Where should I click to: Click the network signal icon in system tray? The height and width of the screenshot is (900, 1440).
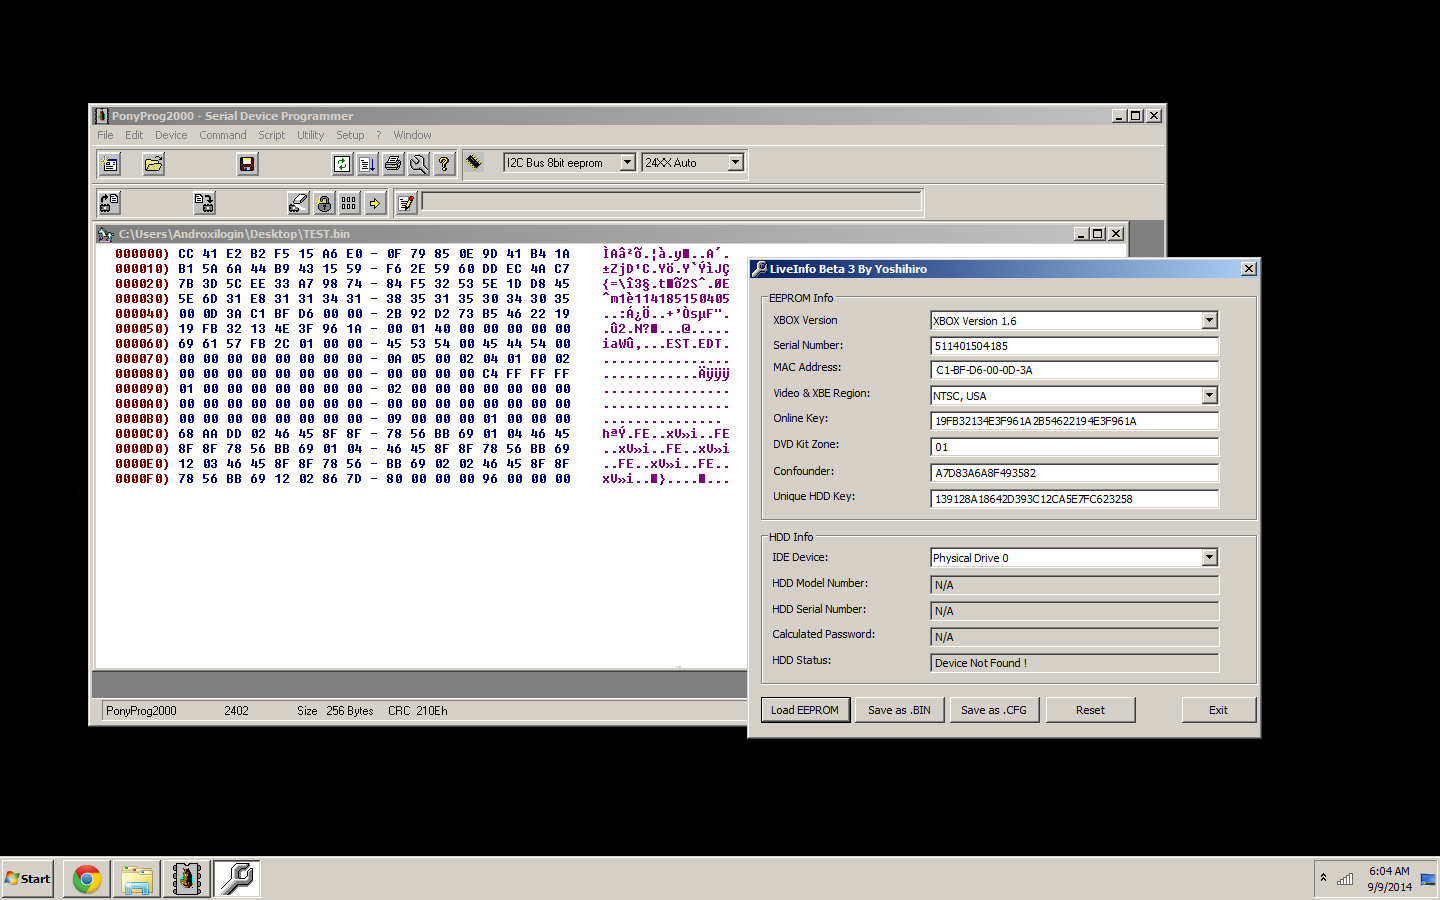1345,879
